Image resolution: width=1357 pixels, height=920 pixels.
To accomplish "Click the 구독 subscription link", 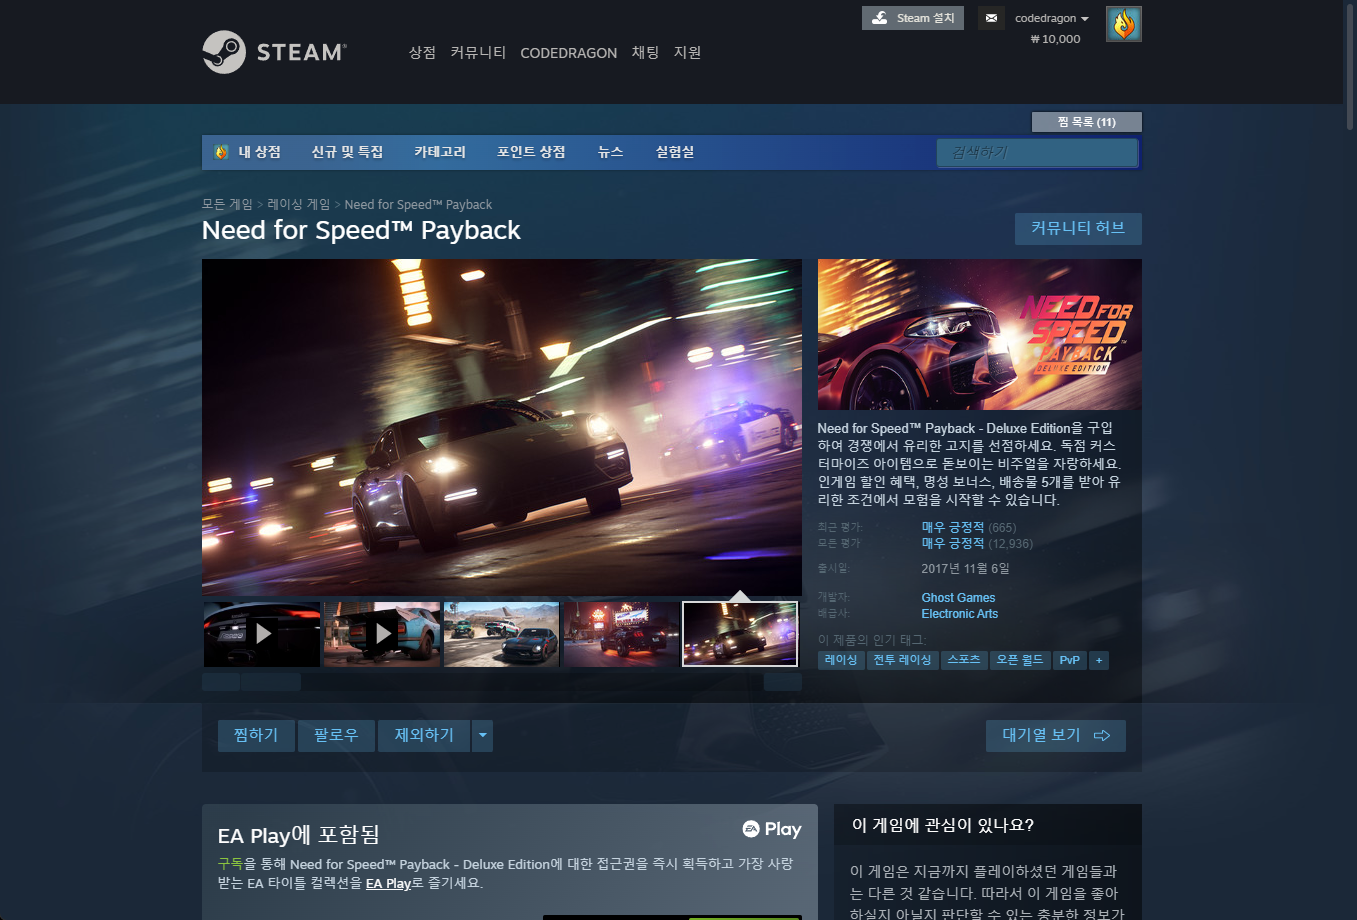I will (230, 864).
